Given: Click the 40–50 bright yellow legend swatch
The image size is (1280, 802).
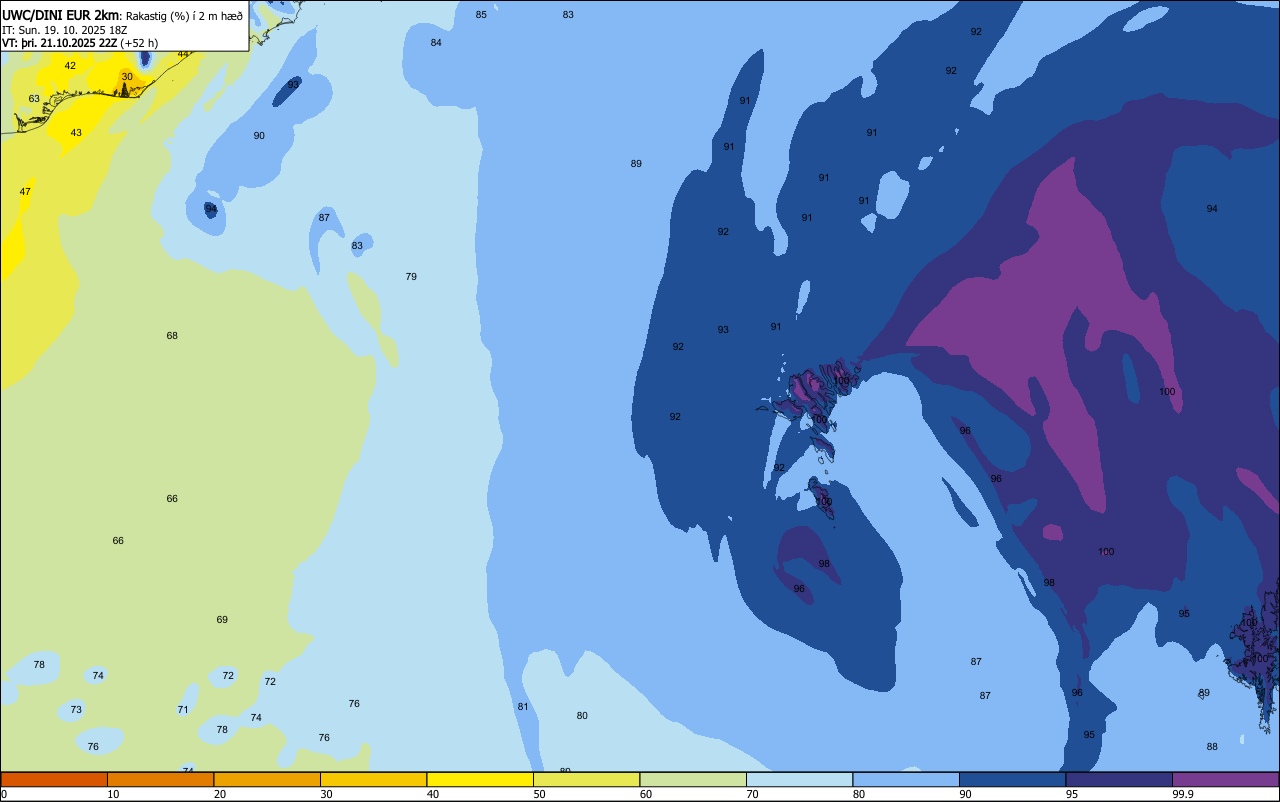Looking at the screenshot, I should point(480,779).
